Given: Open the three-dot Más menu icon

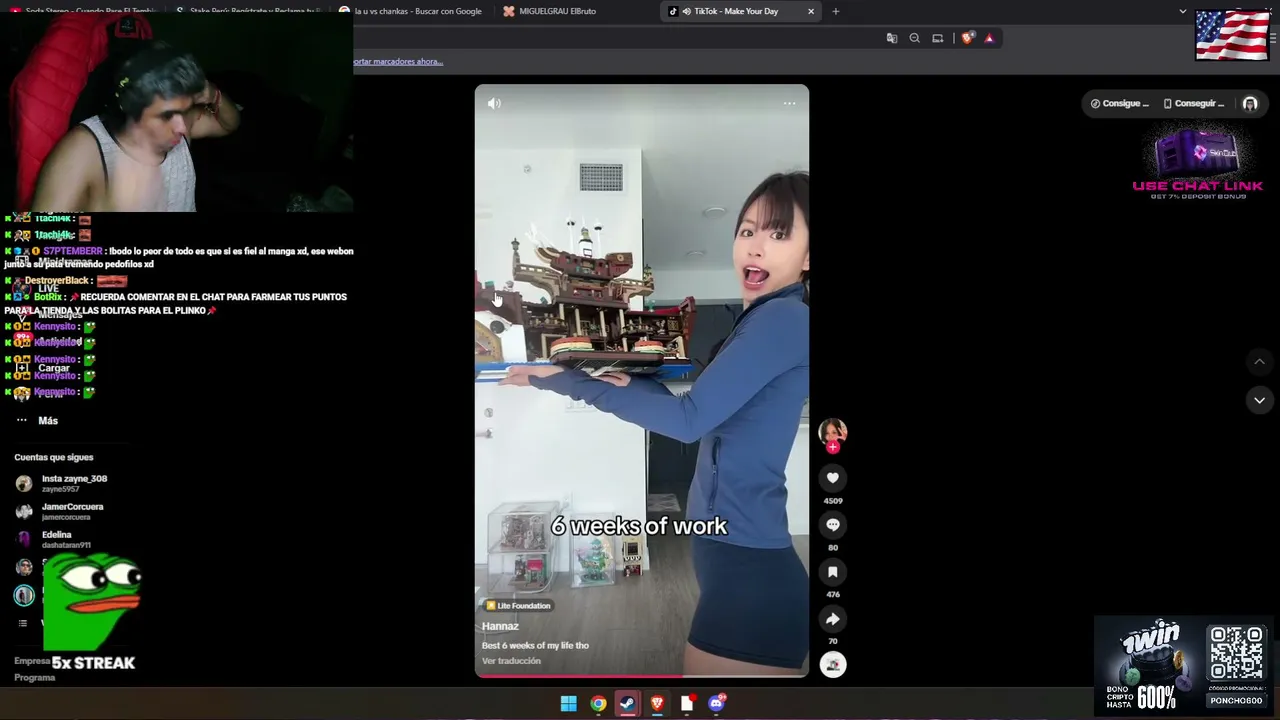Looking at the screenshot, I should (x=22, y=420).
